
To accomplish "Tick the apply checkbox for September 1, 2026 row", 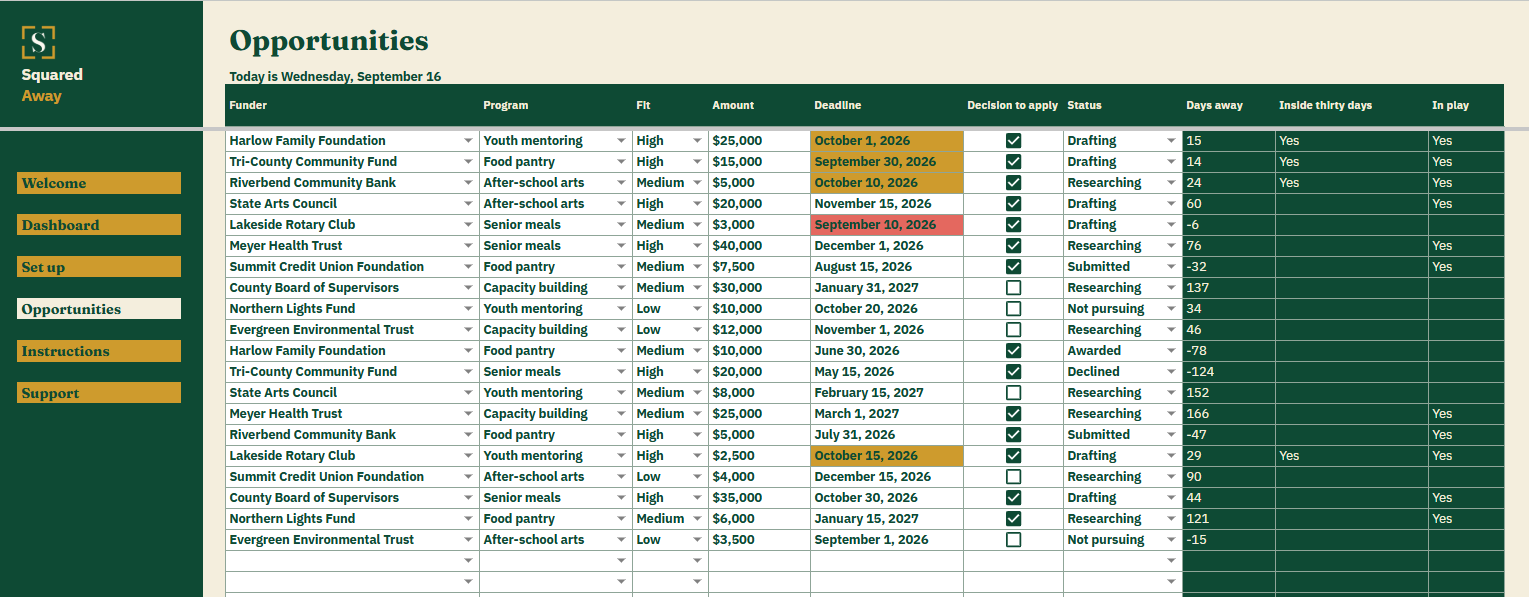I will coord(1013,540).
